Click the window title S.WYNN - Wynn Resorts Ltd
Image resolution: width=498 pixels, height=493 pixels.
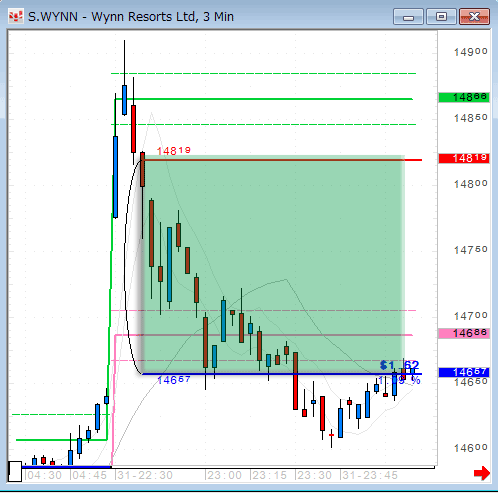point(131,16)
